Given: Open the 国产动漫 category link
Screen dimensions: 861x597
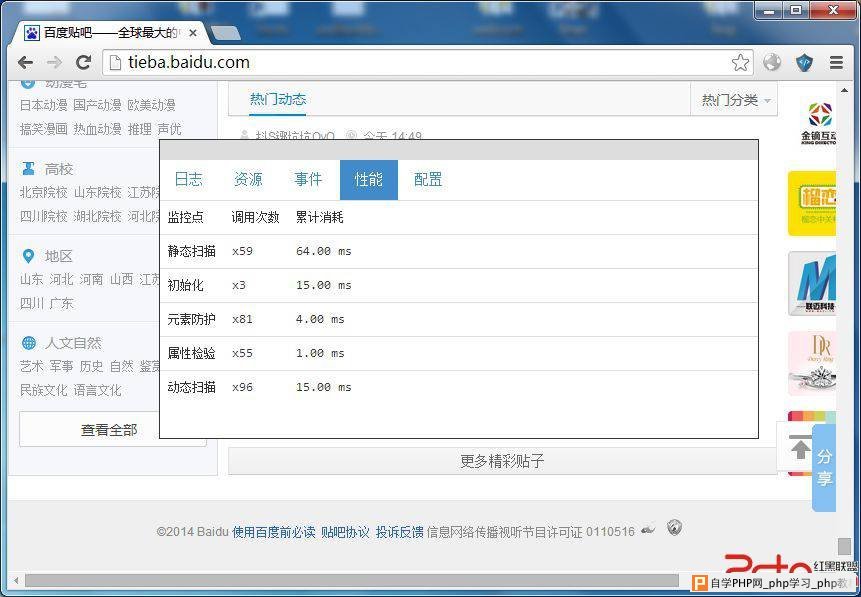Looking at the screenshot, I should (98, 105).
